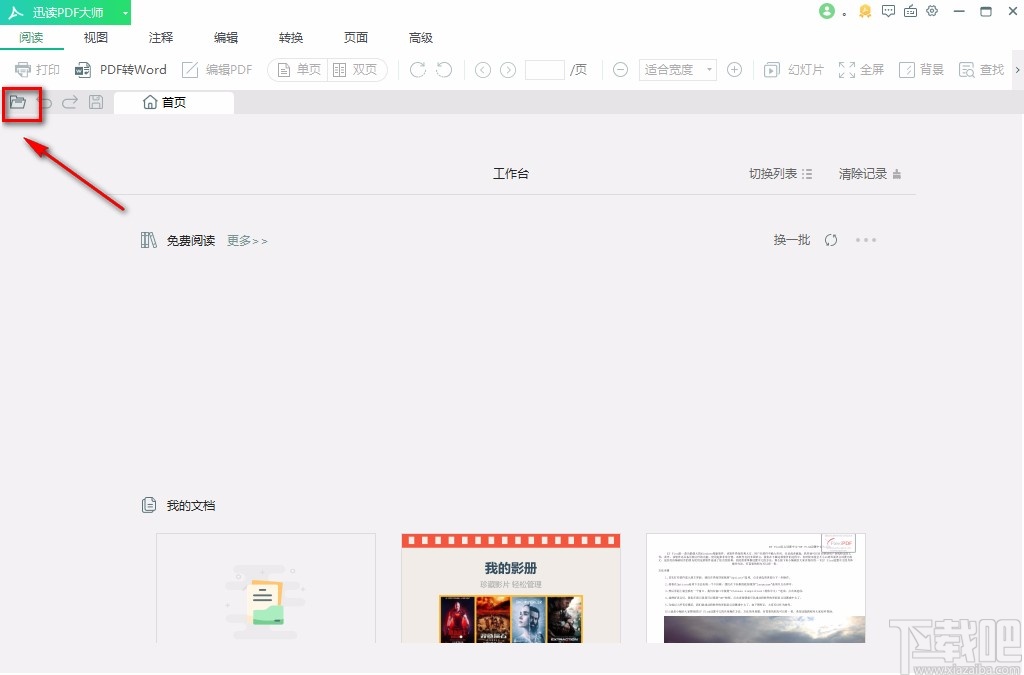Launch the 查找 search tool
This screenshot has width=1024, height=675.
pos(980,69)
